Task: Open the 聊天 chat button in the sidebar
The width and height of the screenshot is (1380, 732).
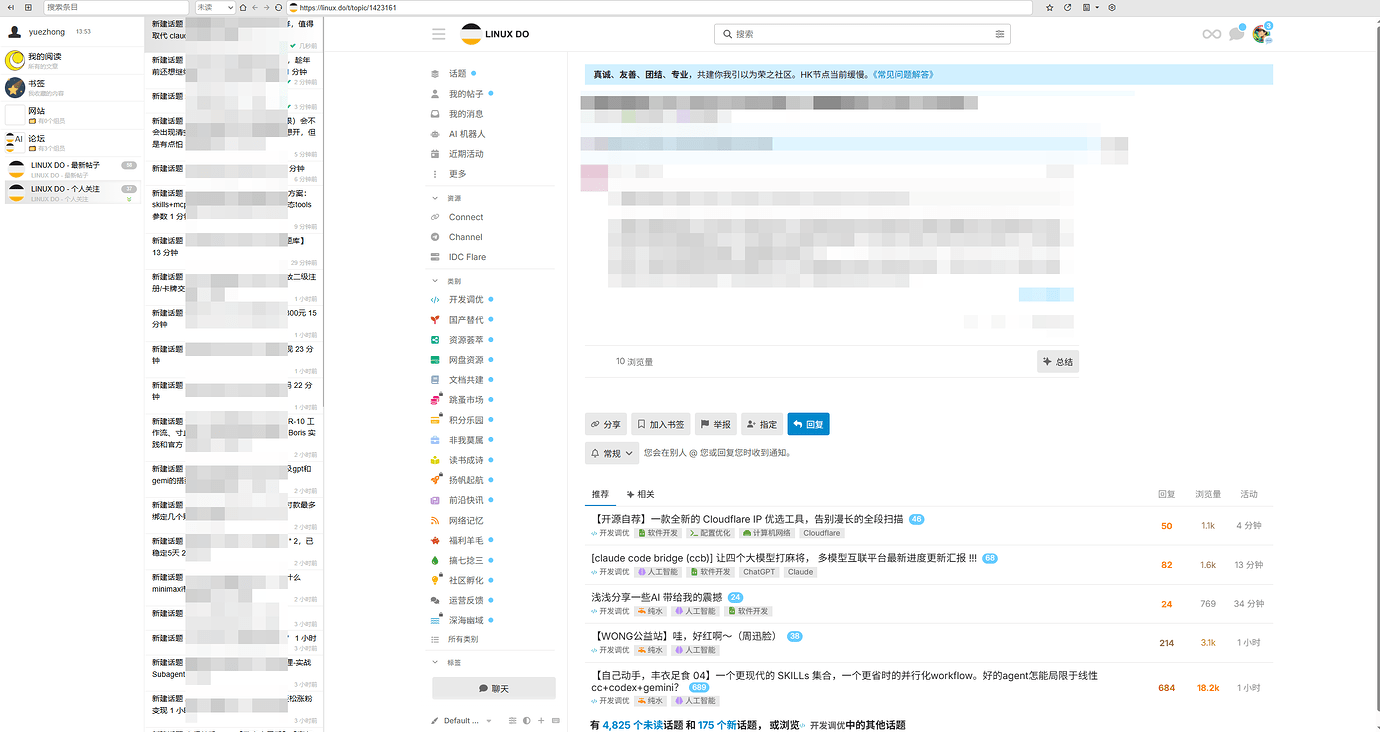Action: (x=494, y=688)
